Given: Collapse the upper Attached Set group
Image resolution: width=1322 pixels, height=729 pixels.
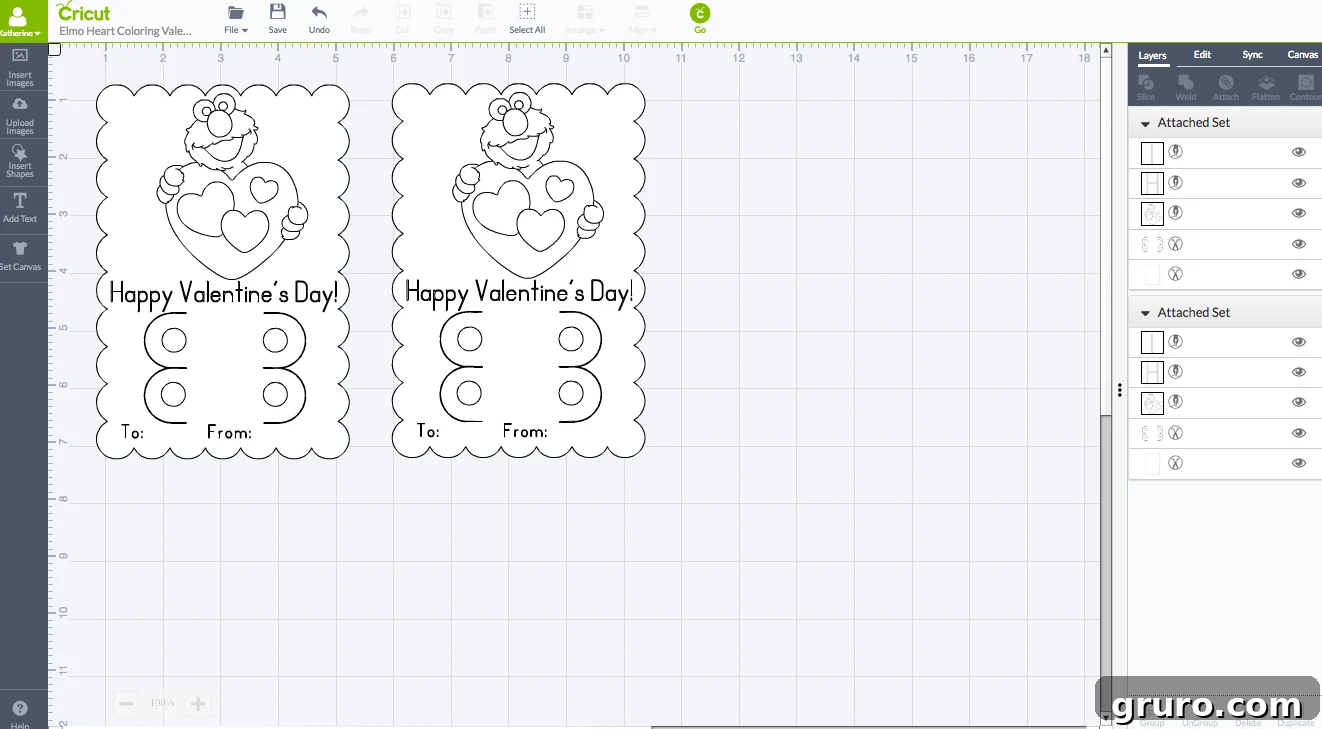Looking at the screenshot, I should pyautogui.click(x=1145, y=123).
